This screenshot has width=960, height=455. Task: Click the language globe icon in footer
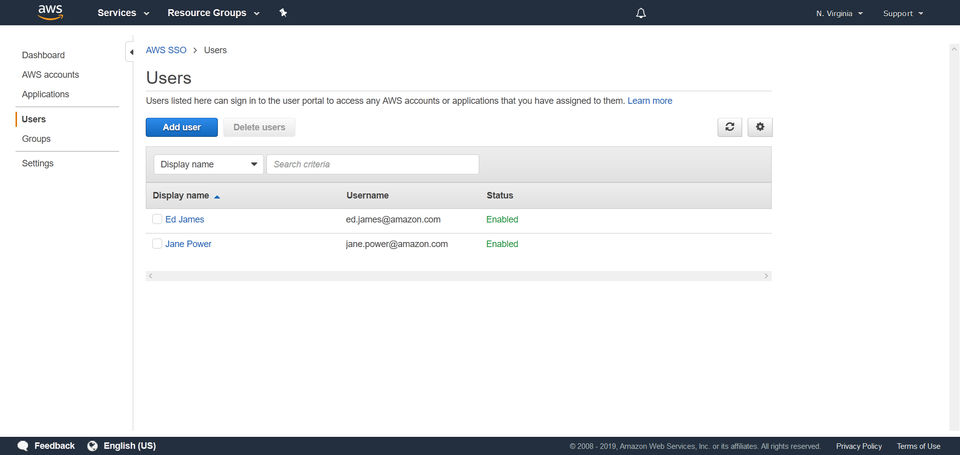click(x=93, y=446)
